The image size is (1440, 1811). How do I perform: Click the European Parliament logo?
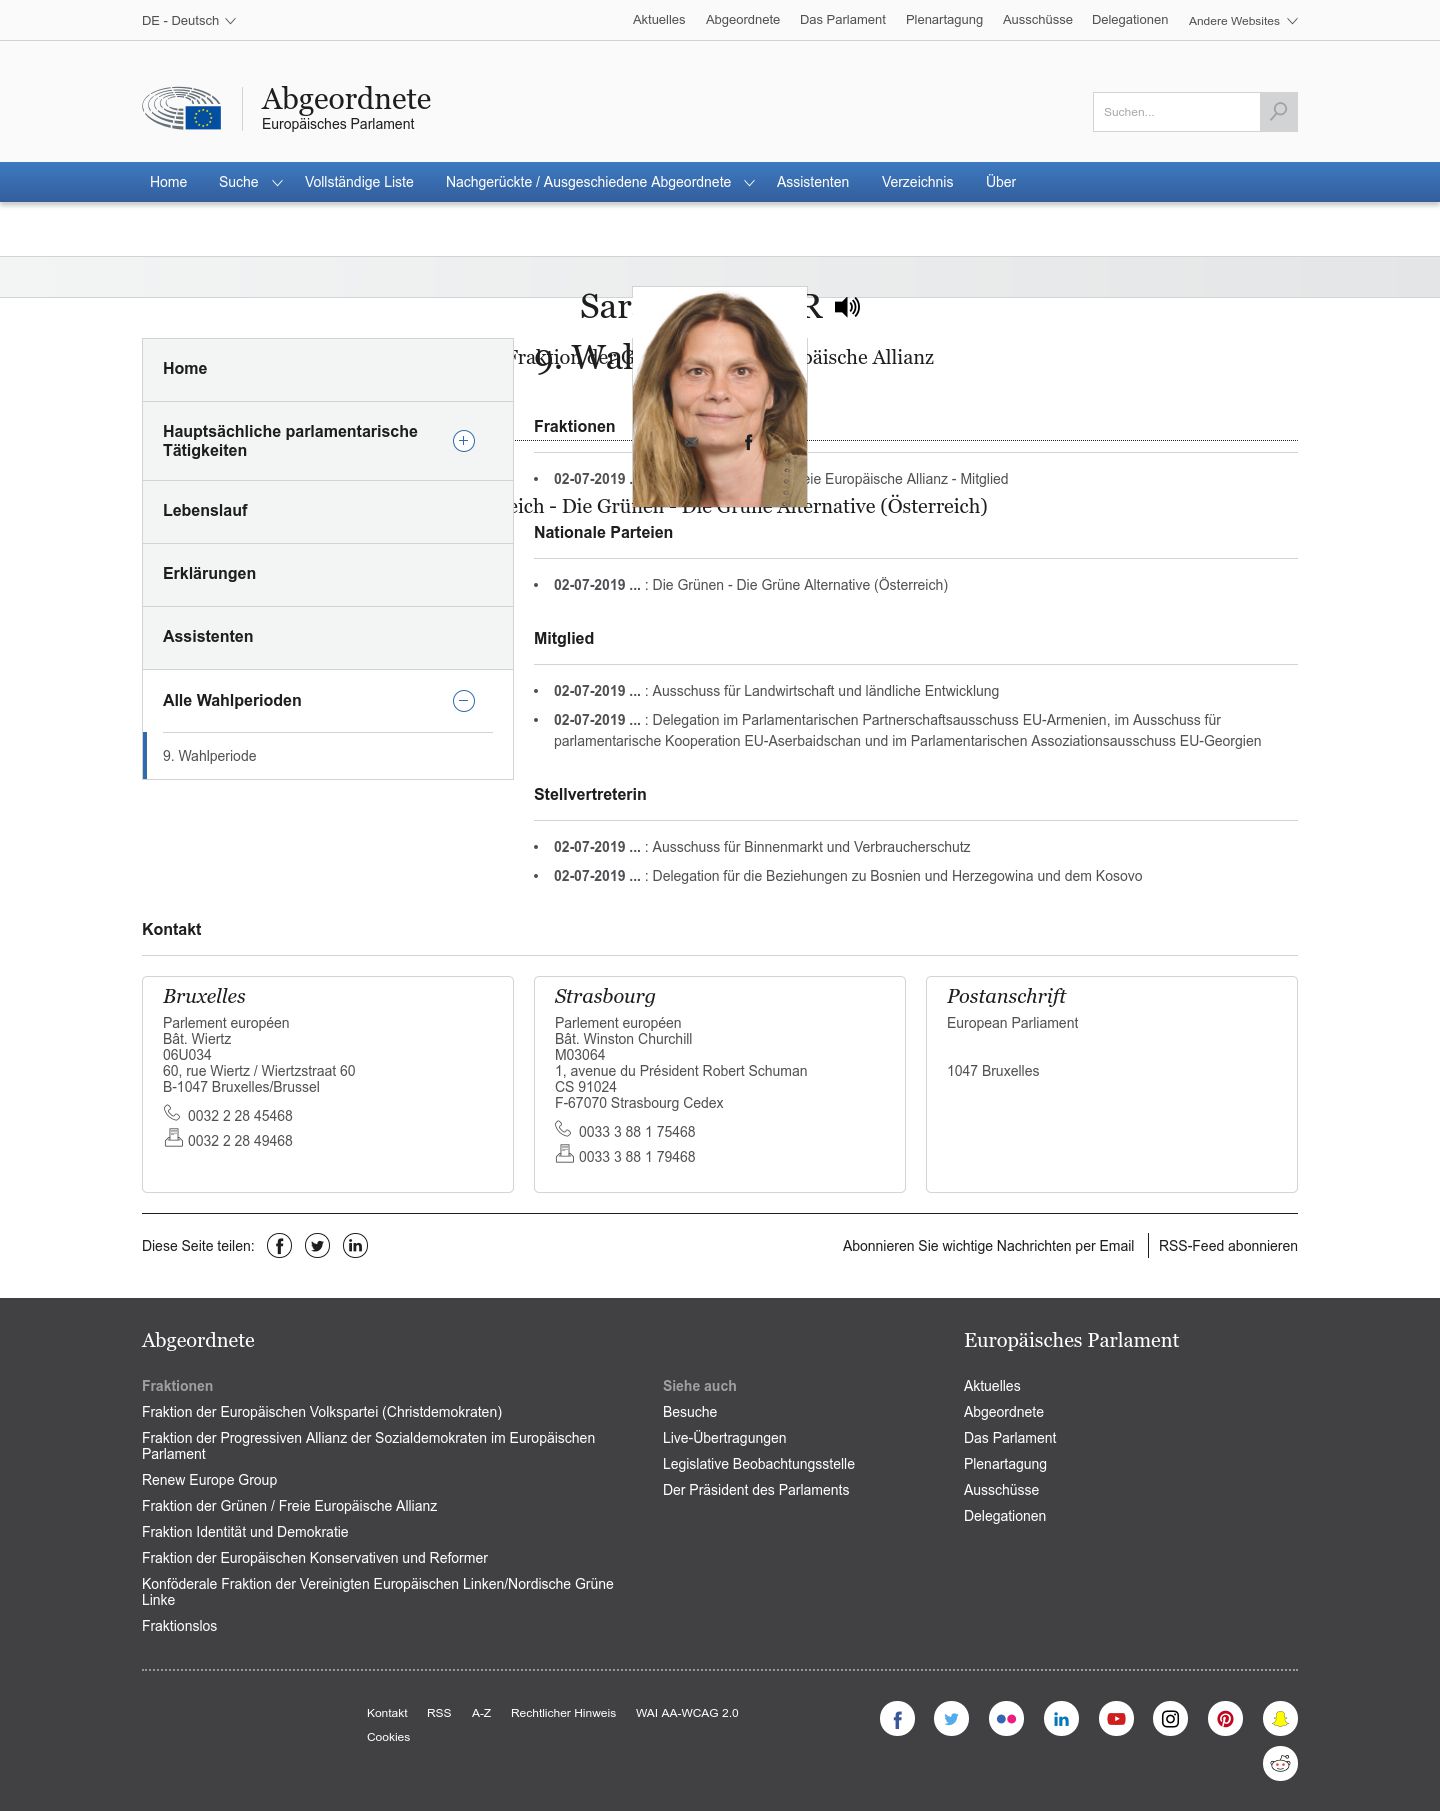pyautogui.click(x=181, y=108)
